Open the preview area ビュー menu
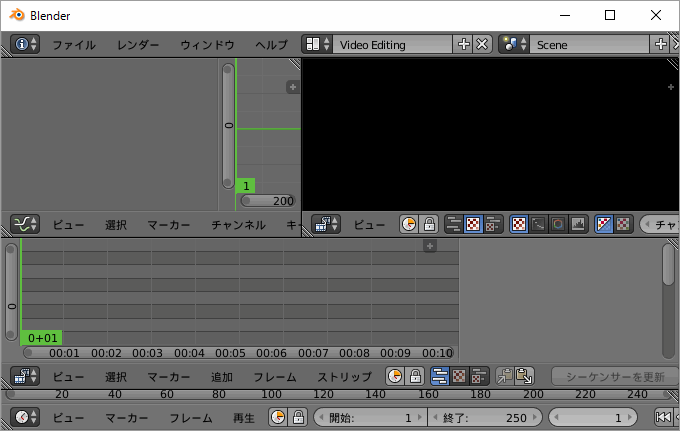This screenshot has height=431, width=680. 369,225
